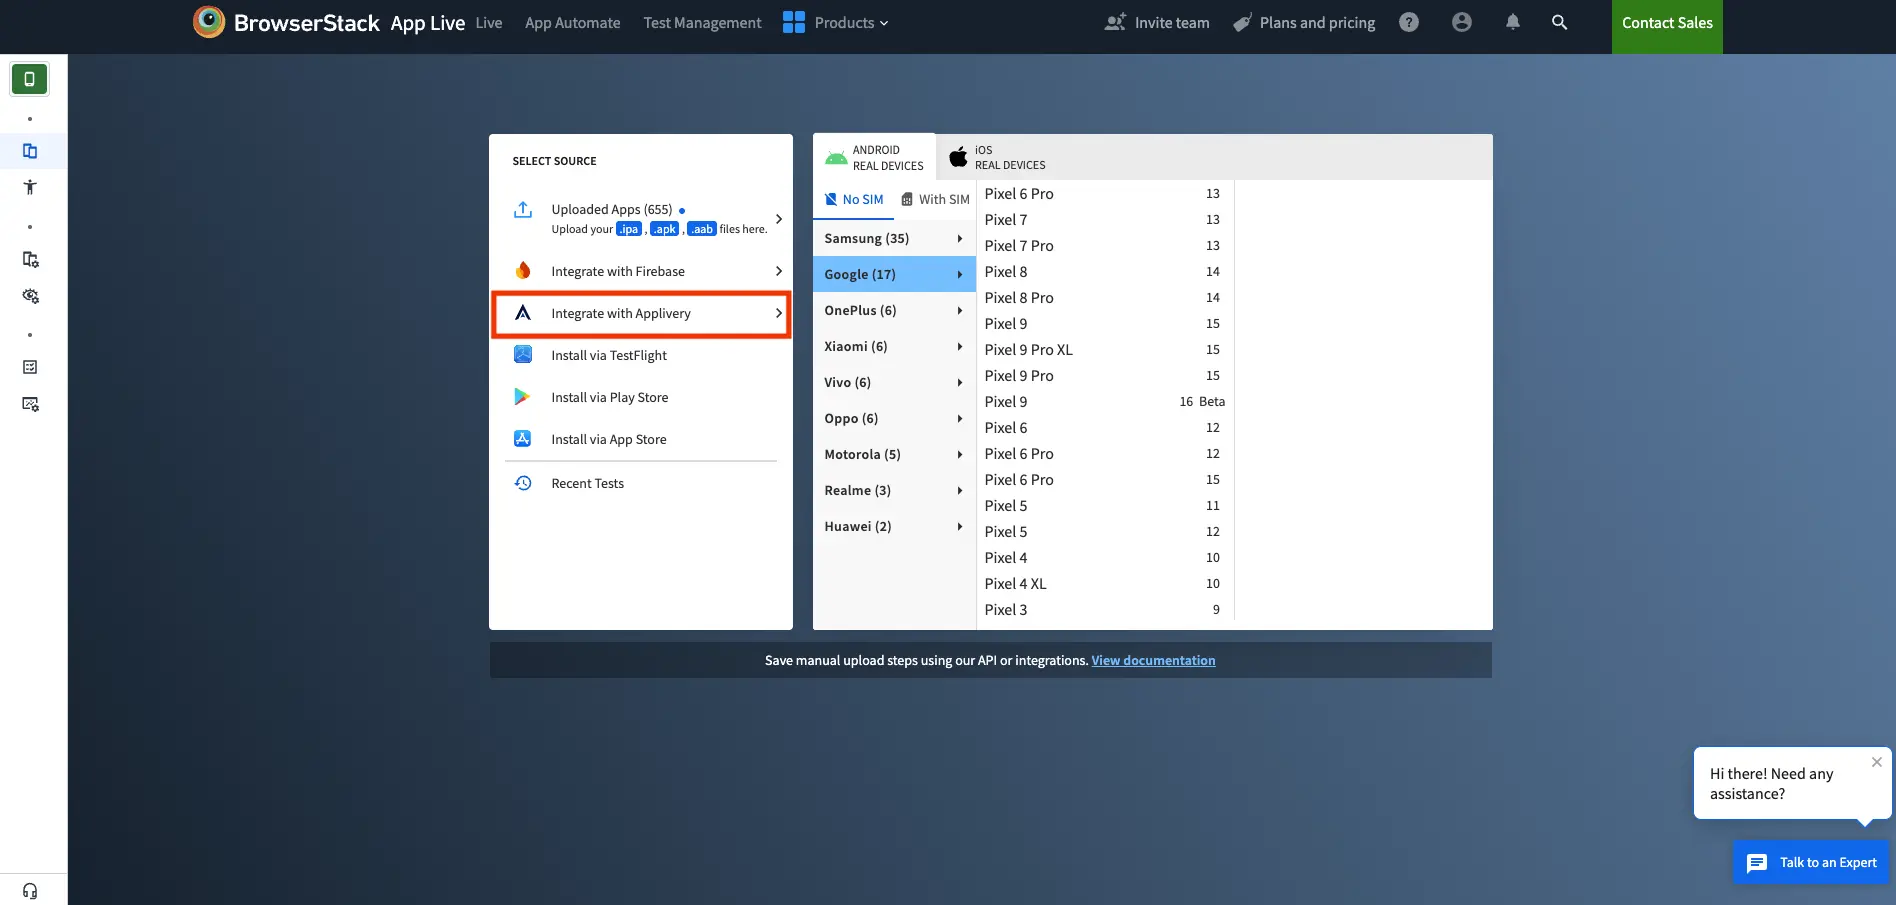Open App Automate in top navigation
1896x905 pixels.
(x=572, y=23)
